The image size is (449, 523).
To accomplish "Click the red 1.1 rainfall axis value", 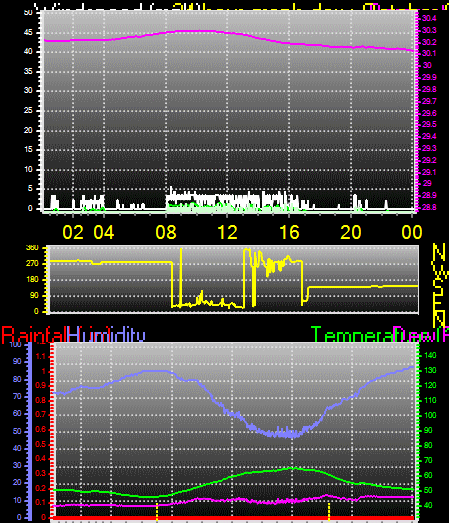I will point(41,357).
